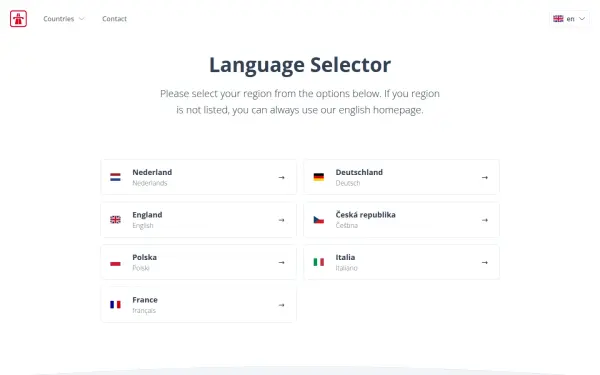The width and height of the screenshot is (600, 375).
Task: Select the Nederland region title
Action: (152, 172)
